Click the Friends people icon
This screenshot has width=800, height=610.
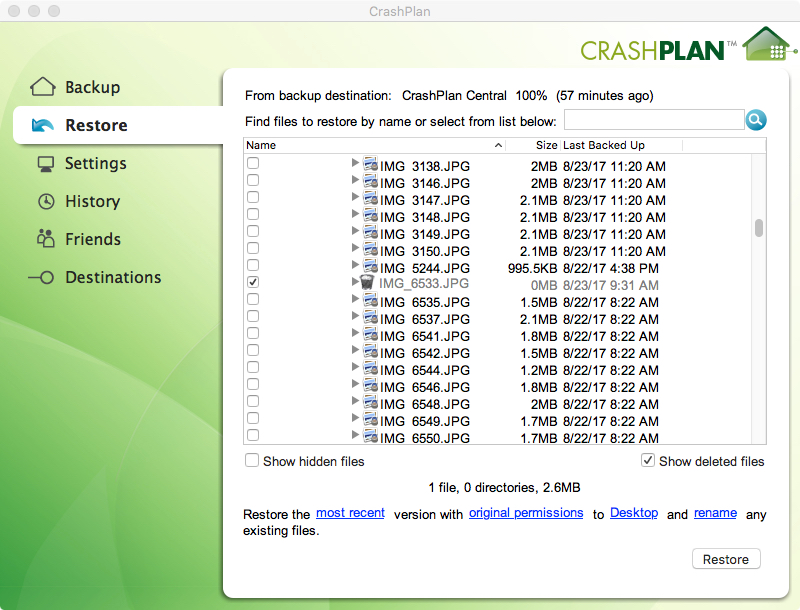[46, 238]
